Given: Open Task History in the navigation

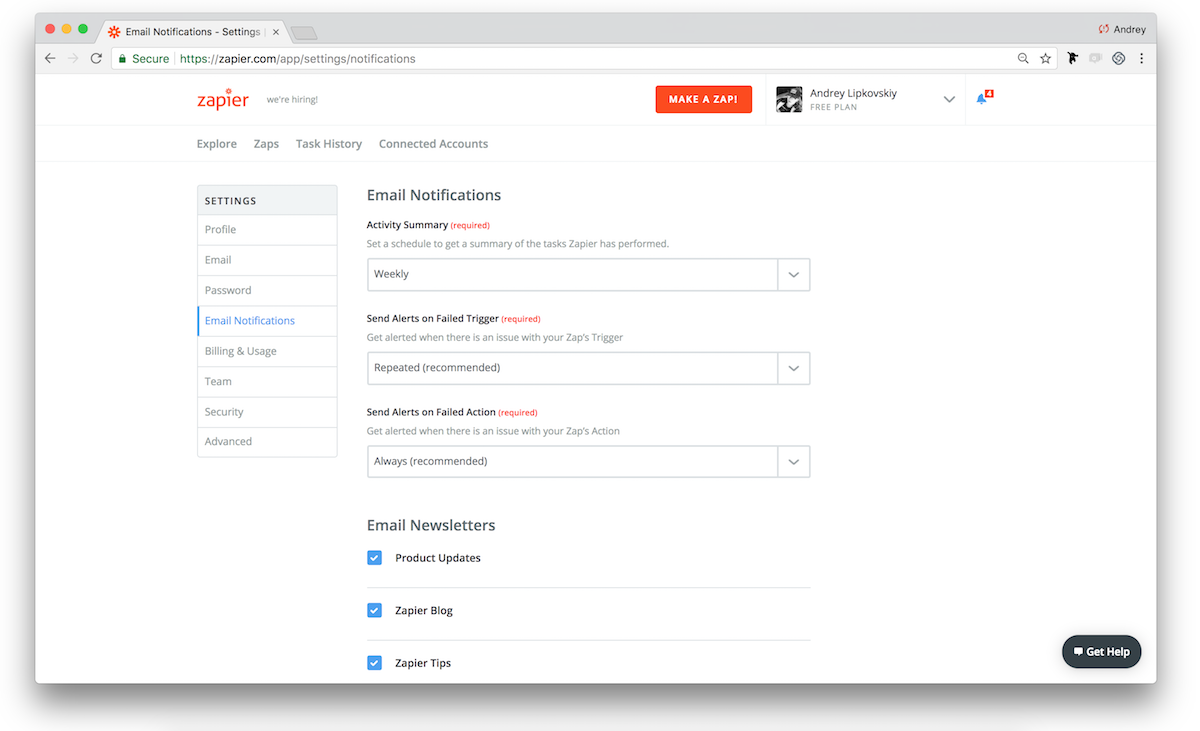Looking at the screenshot, I should (x=329, y=144).
